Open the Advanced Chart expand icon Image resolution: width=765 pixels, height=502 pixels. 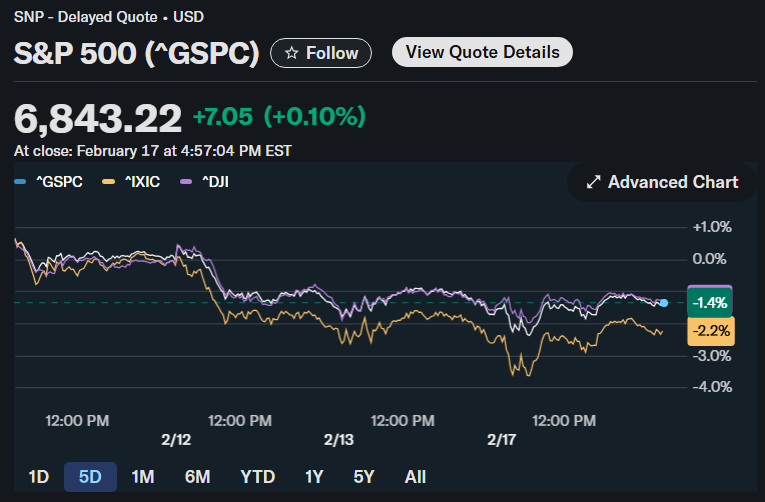(593, 182)
